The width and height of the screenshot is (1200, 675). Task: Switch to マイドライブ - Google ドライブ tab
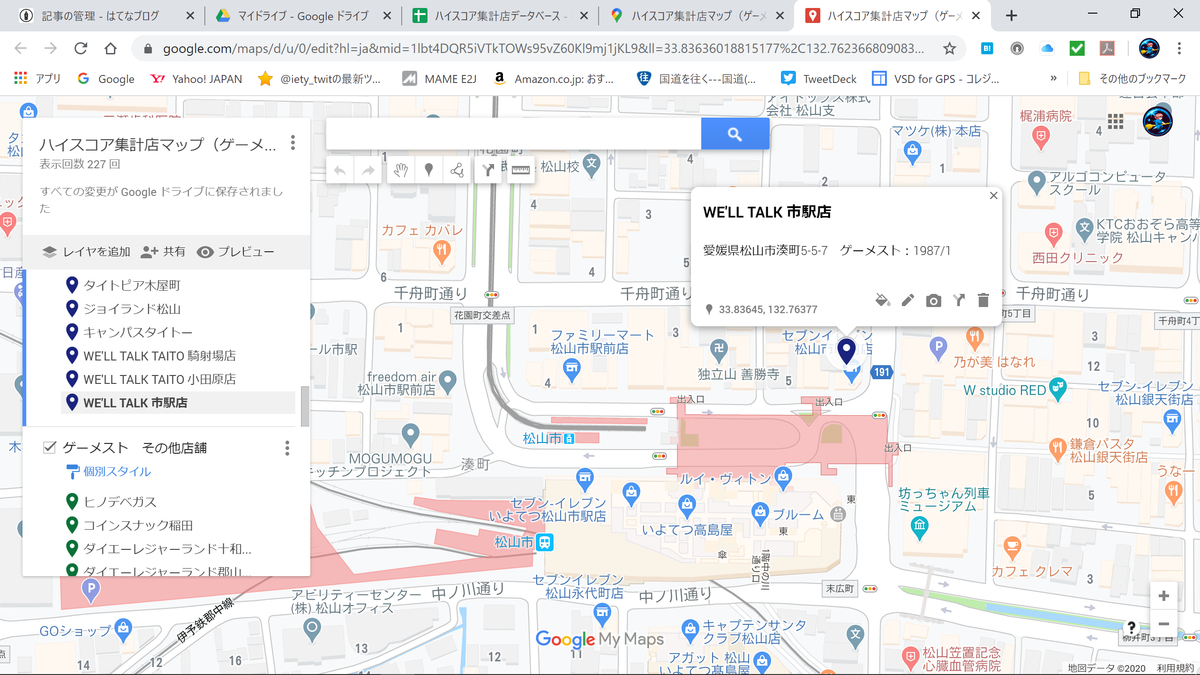pos(303,16)
